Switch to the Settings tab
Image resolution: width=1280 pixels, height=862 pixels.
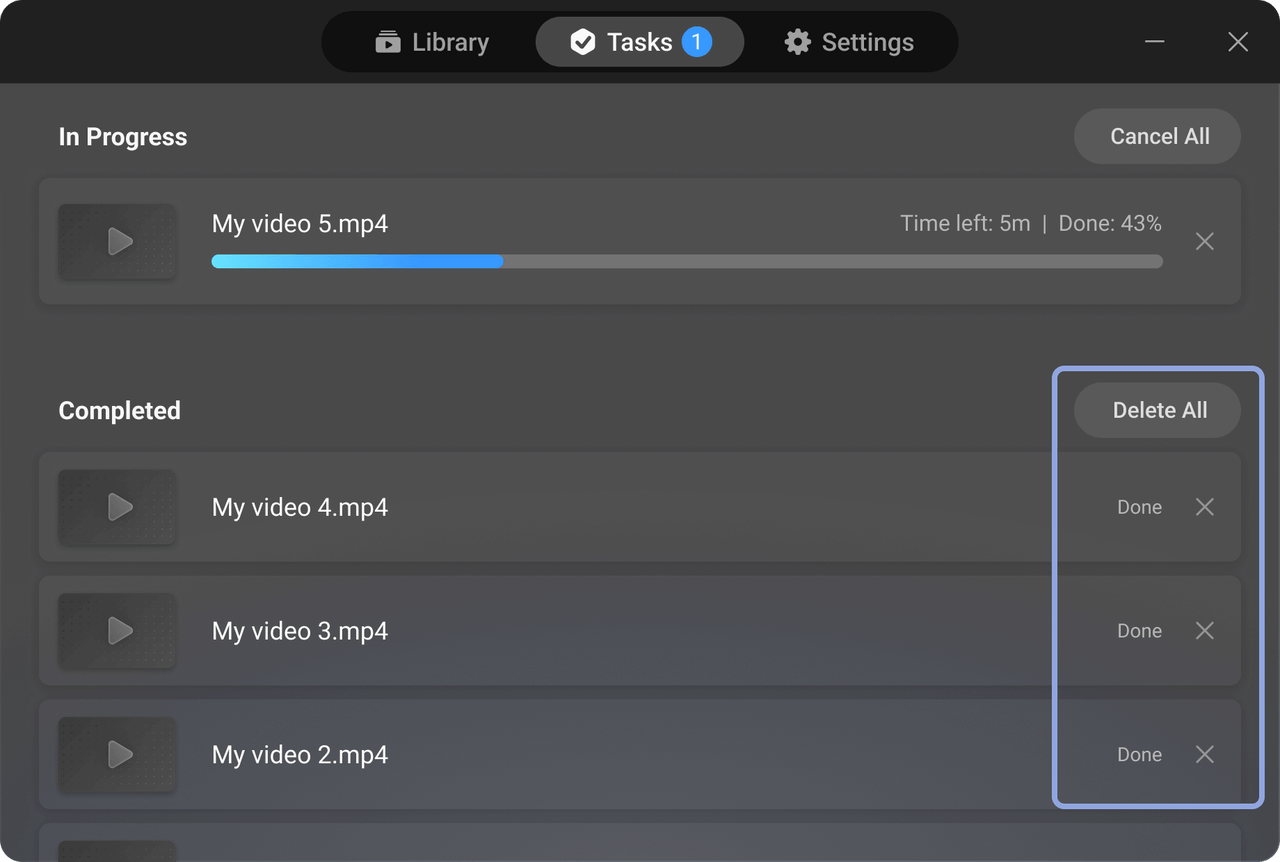tap(849, 42)
